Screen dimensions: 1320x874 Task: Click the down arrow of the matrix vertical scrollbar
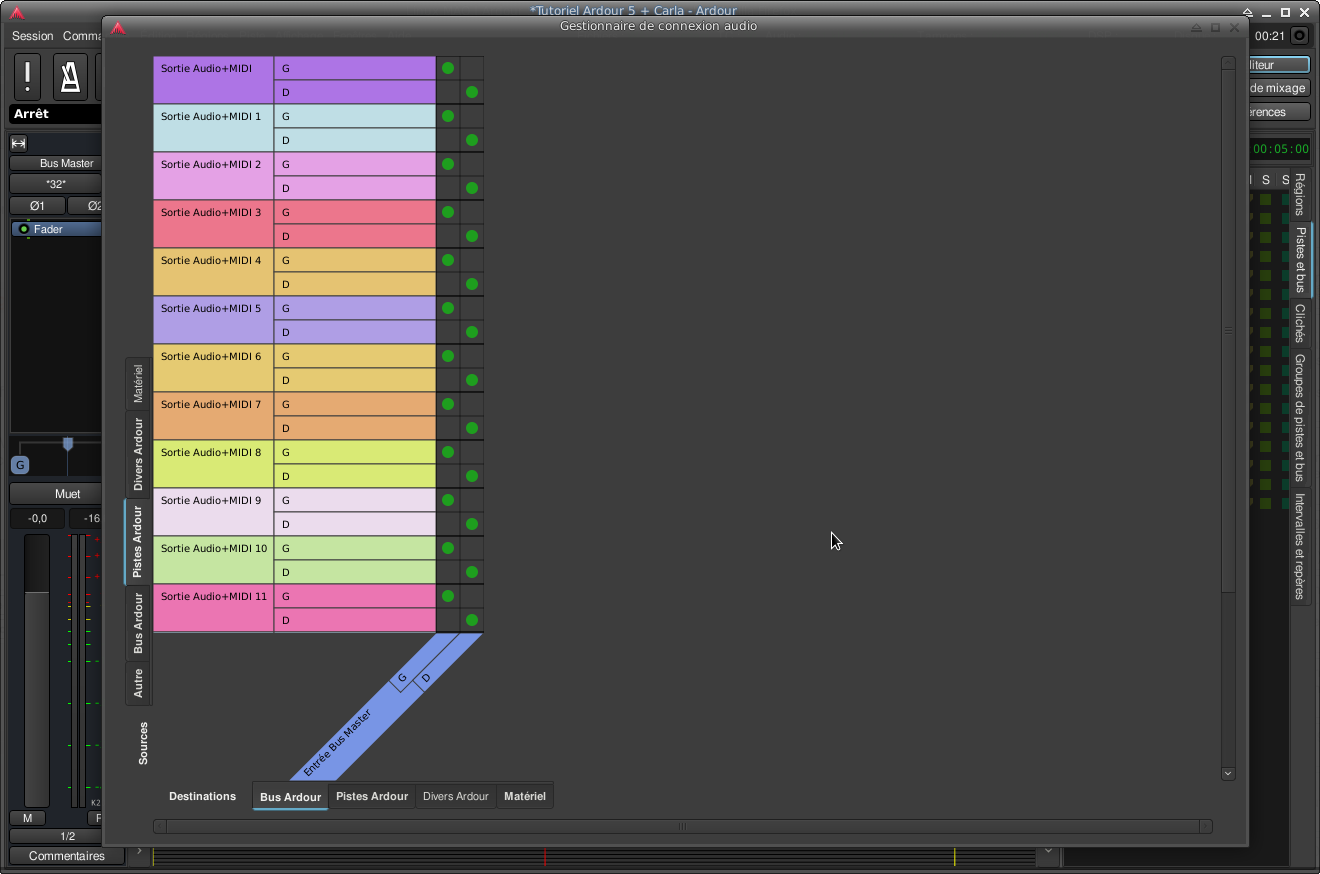[x=1228, y=773]
